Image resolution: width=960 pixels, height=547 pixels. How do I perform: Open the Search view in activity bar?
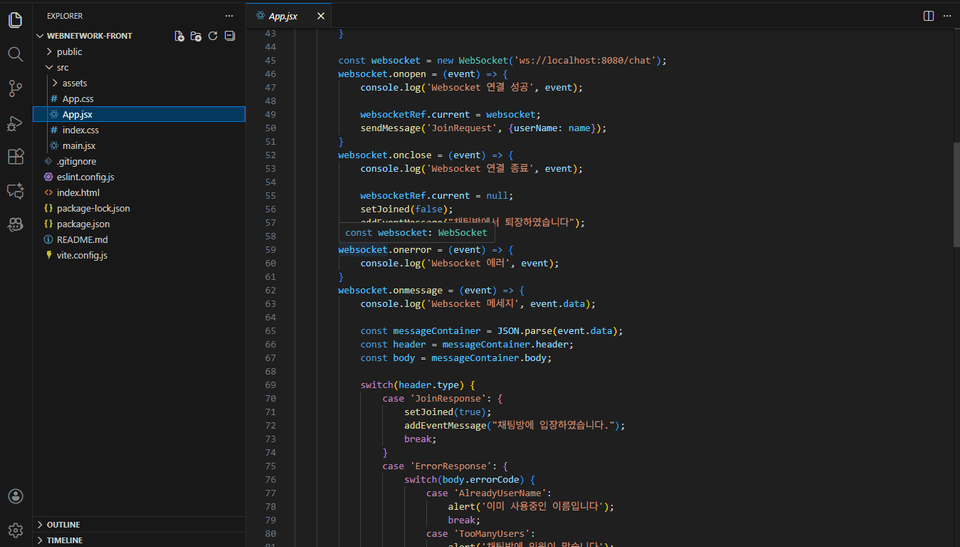[15, 54]
